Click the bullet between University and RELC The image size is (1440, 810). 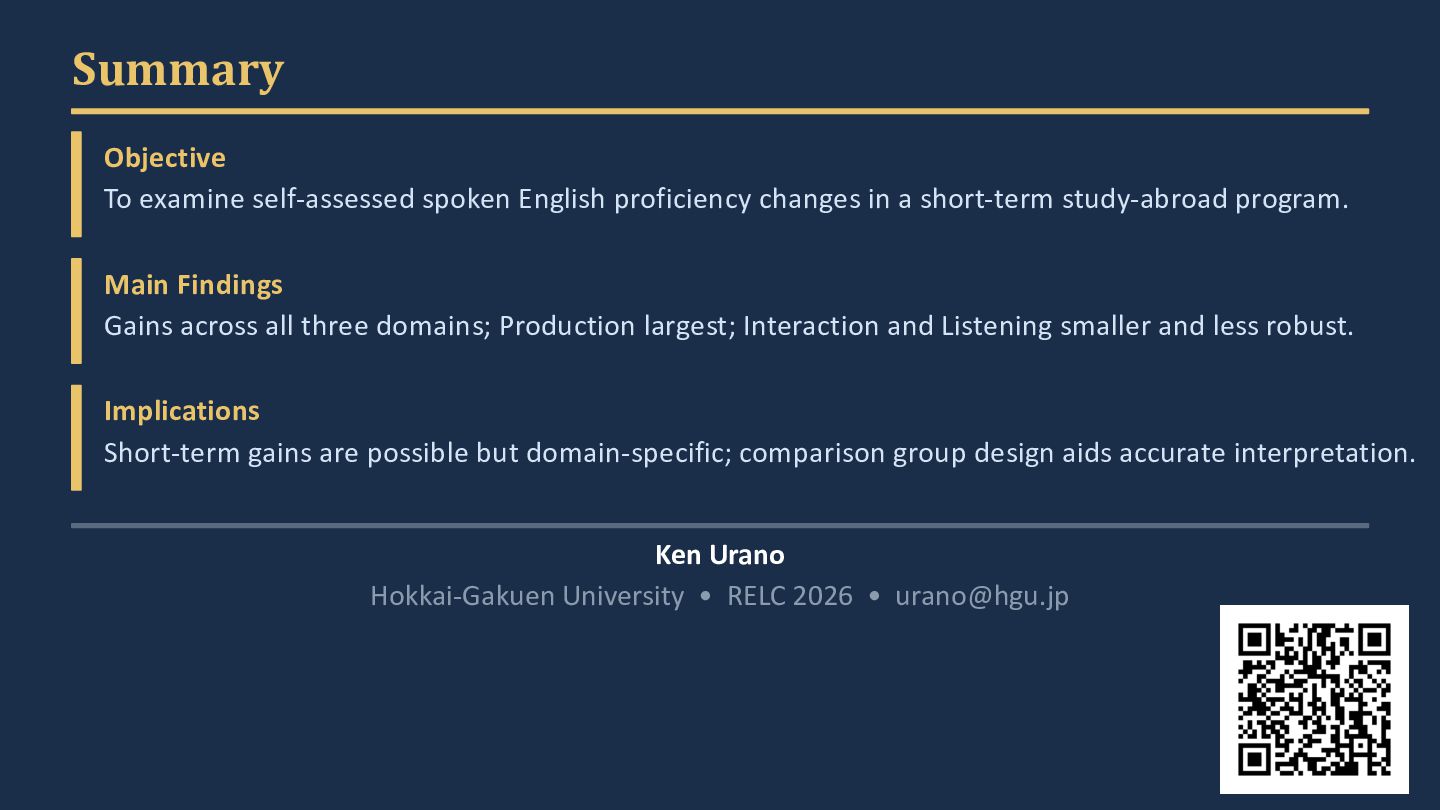(706, 597)
